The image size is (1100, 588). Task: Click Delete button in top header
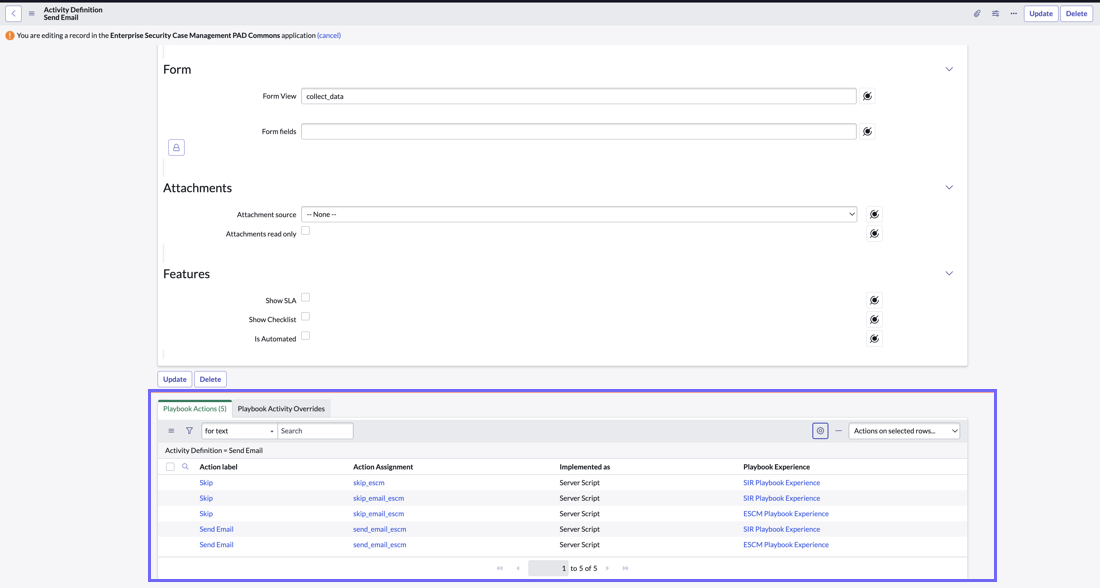pyautogui.click(x=1076, y=13)
